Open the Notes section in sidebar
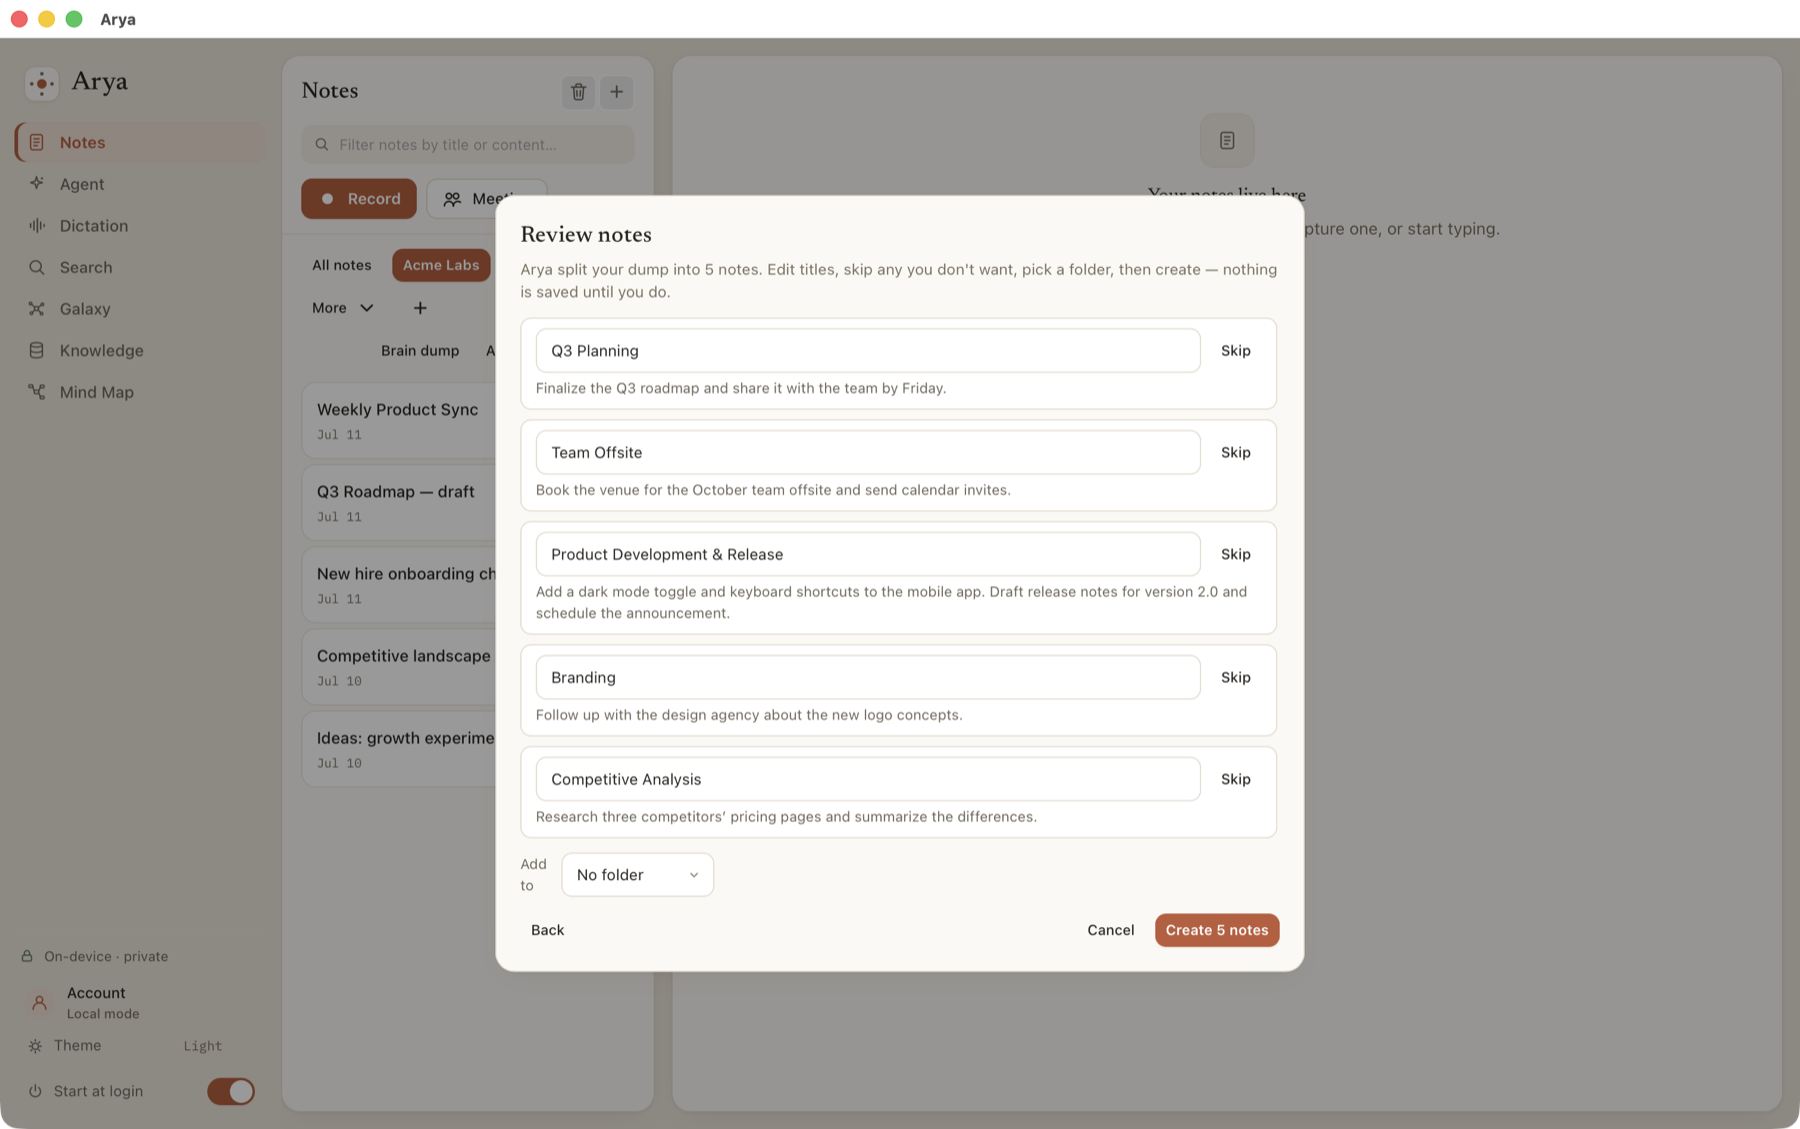Screen dimensions: 1800x1129 pyautogui.click(x=141, y=142)
